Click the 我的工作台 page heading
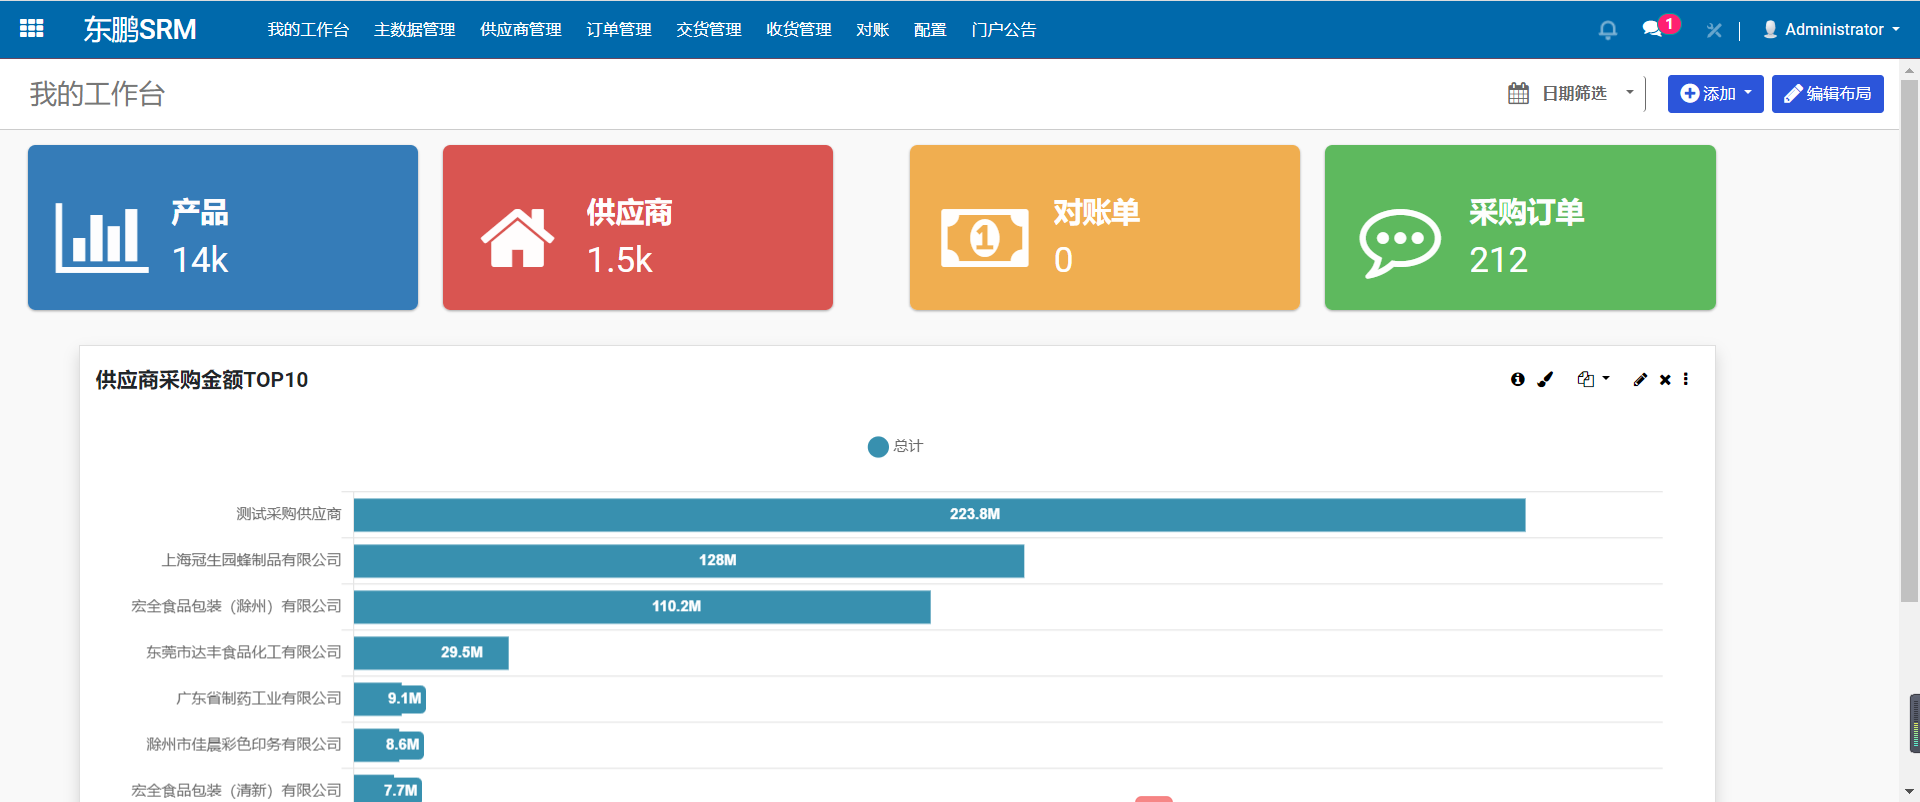This screenshot has width=1920, height=802. (x=97, y=94)
